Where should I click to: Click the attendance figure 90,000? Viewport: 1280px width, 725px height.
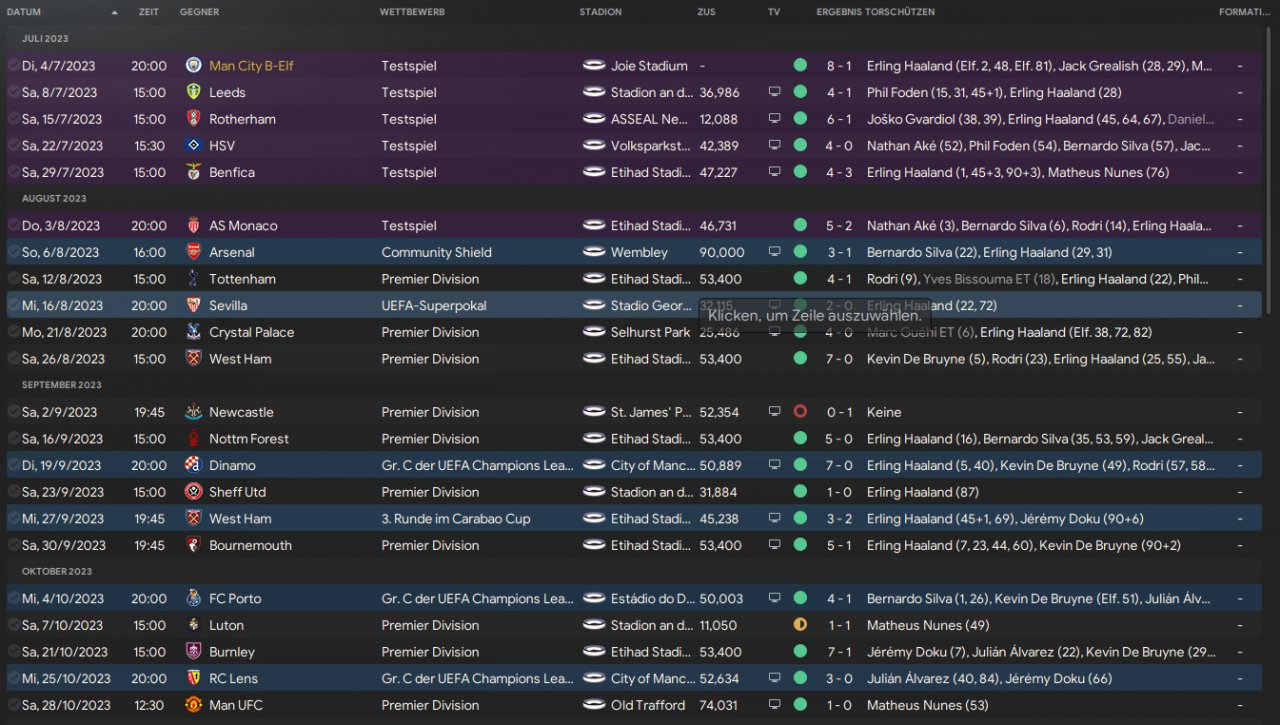(x=722, y=252)
